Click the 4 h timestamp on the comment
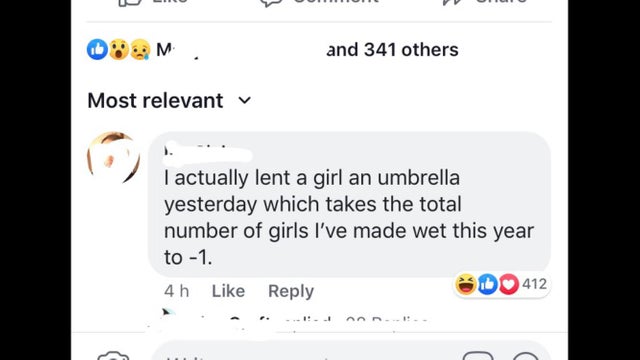 click(177, 291)
